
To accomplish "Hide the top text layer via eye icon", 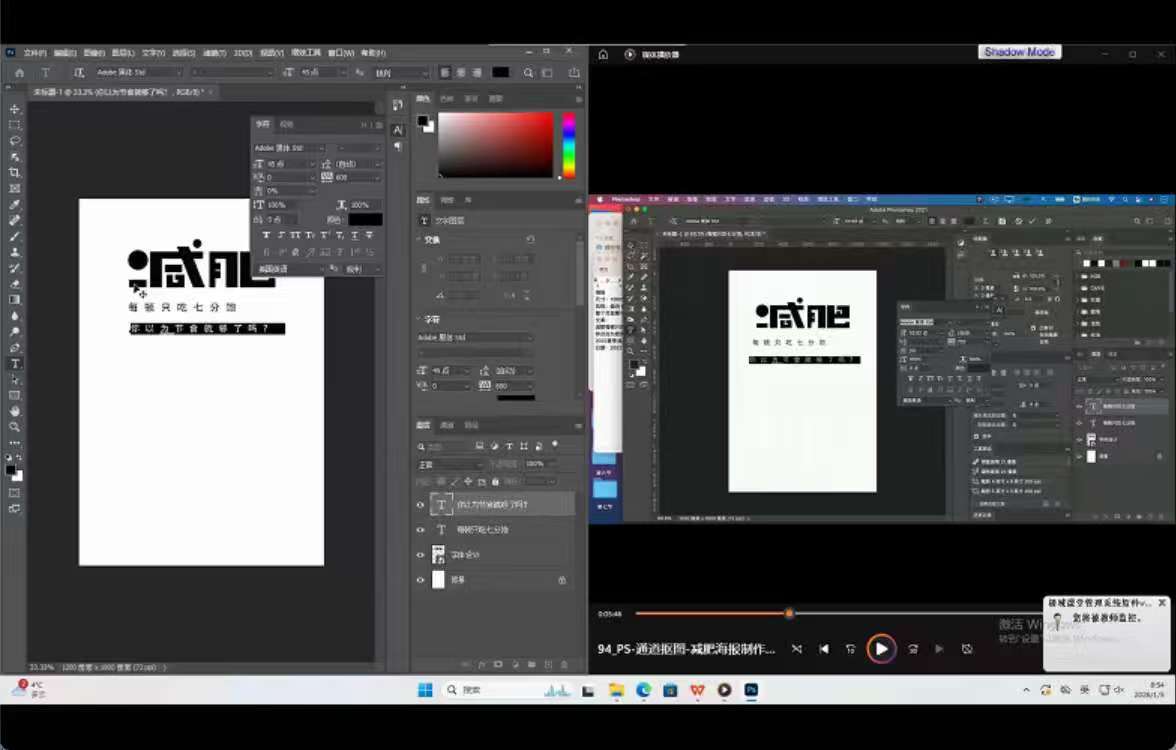I will click(x=420, y=505).
